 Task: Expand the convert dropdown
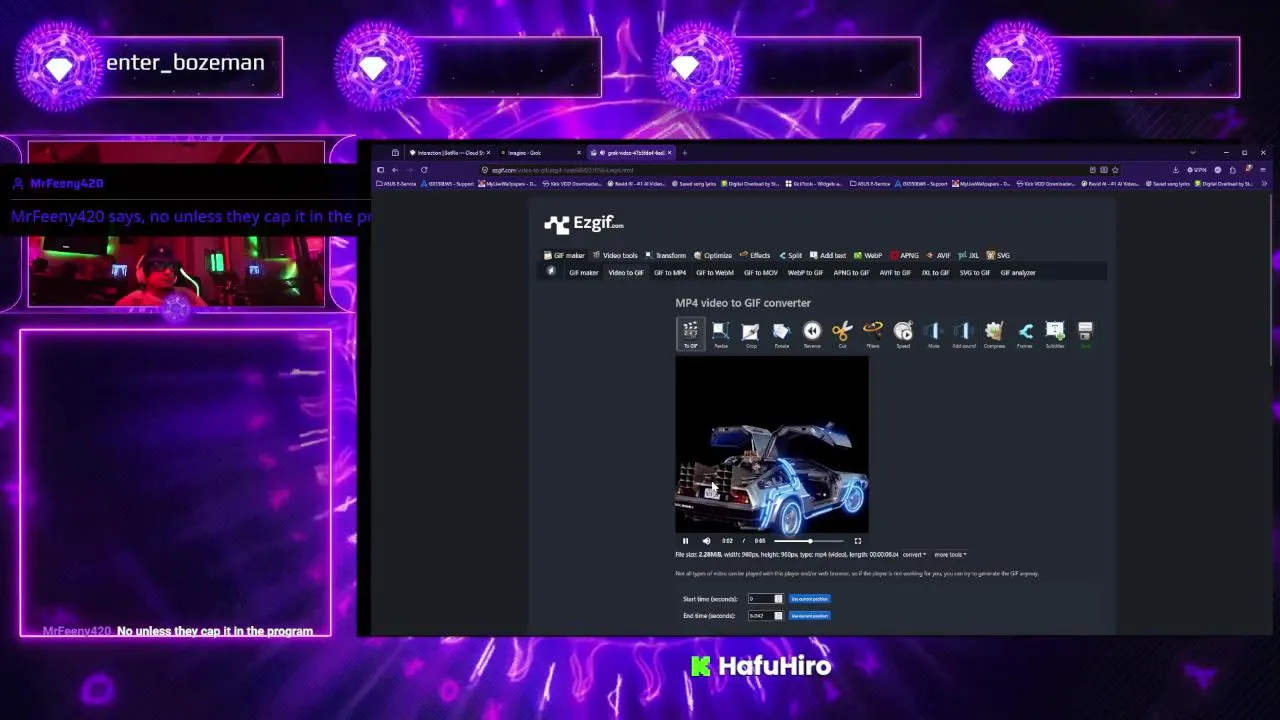(x=914, y=554)
